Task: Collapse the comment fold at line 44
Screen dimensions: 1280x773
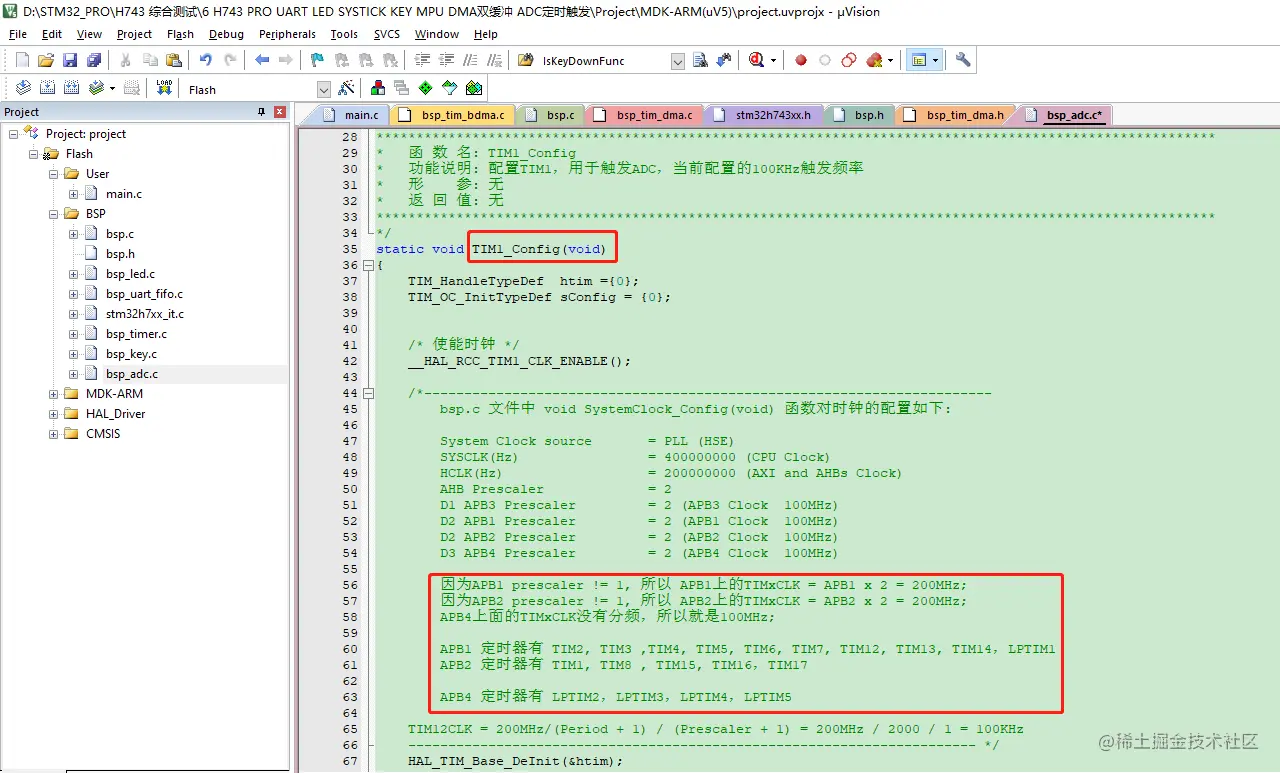Action: pos(368,393)
